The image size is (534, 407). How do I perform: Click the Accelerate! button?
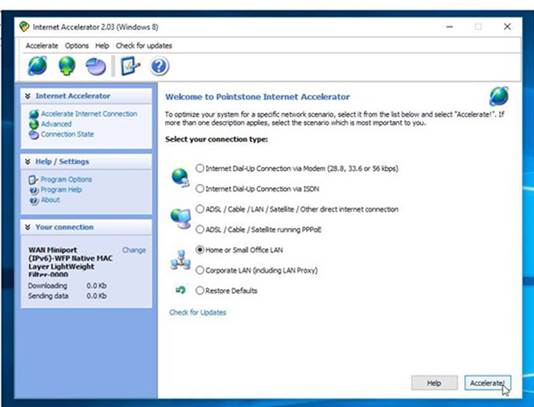click(x=488, y=383)
